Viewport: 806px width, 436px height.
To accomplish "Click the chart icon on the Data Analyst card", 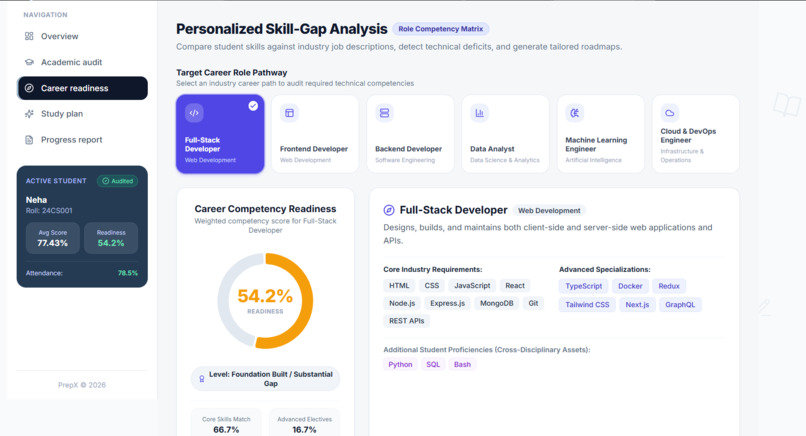I will [x=480, y=113].
